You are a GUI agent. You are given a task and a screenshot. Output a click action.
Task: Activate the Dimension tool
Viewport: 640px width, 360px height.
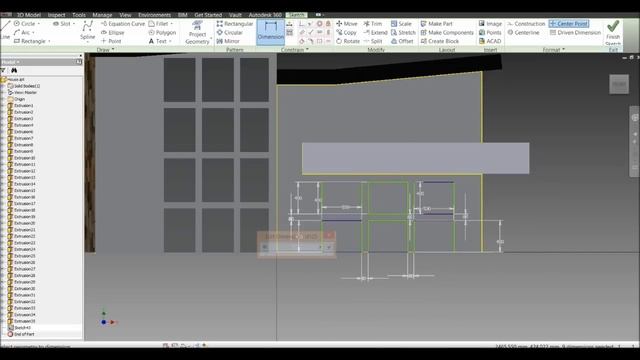point(270,31)
